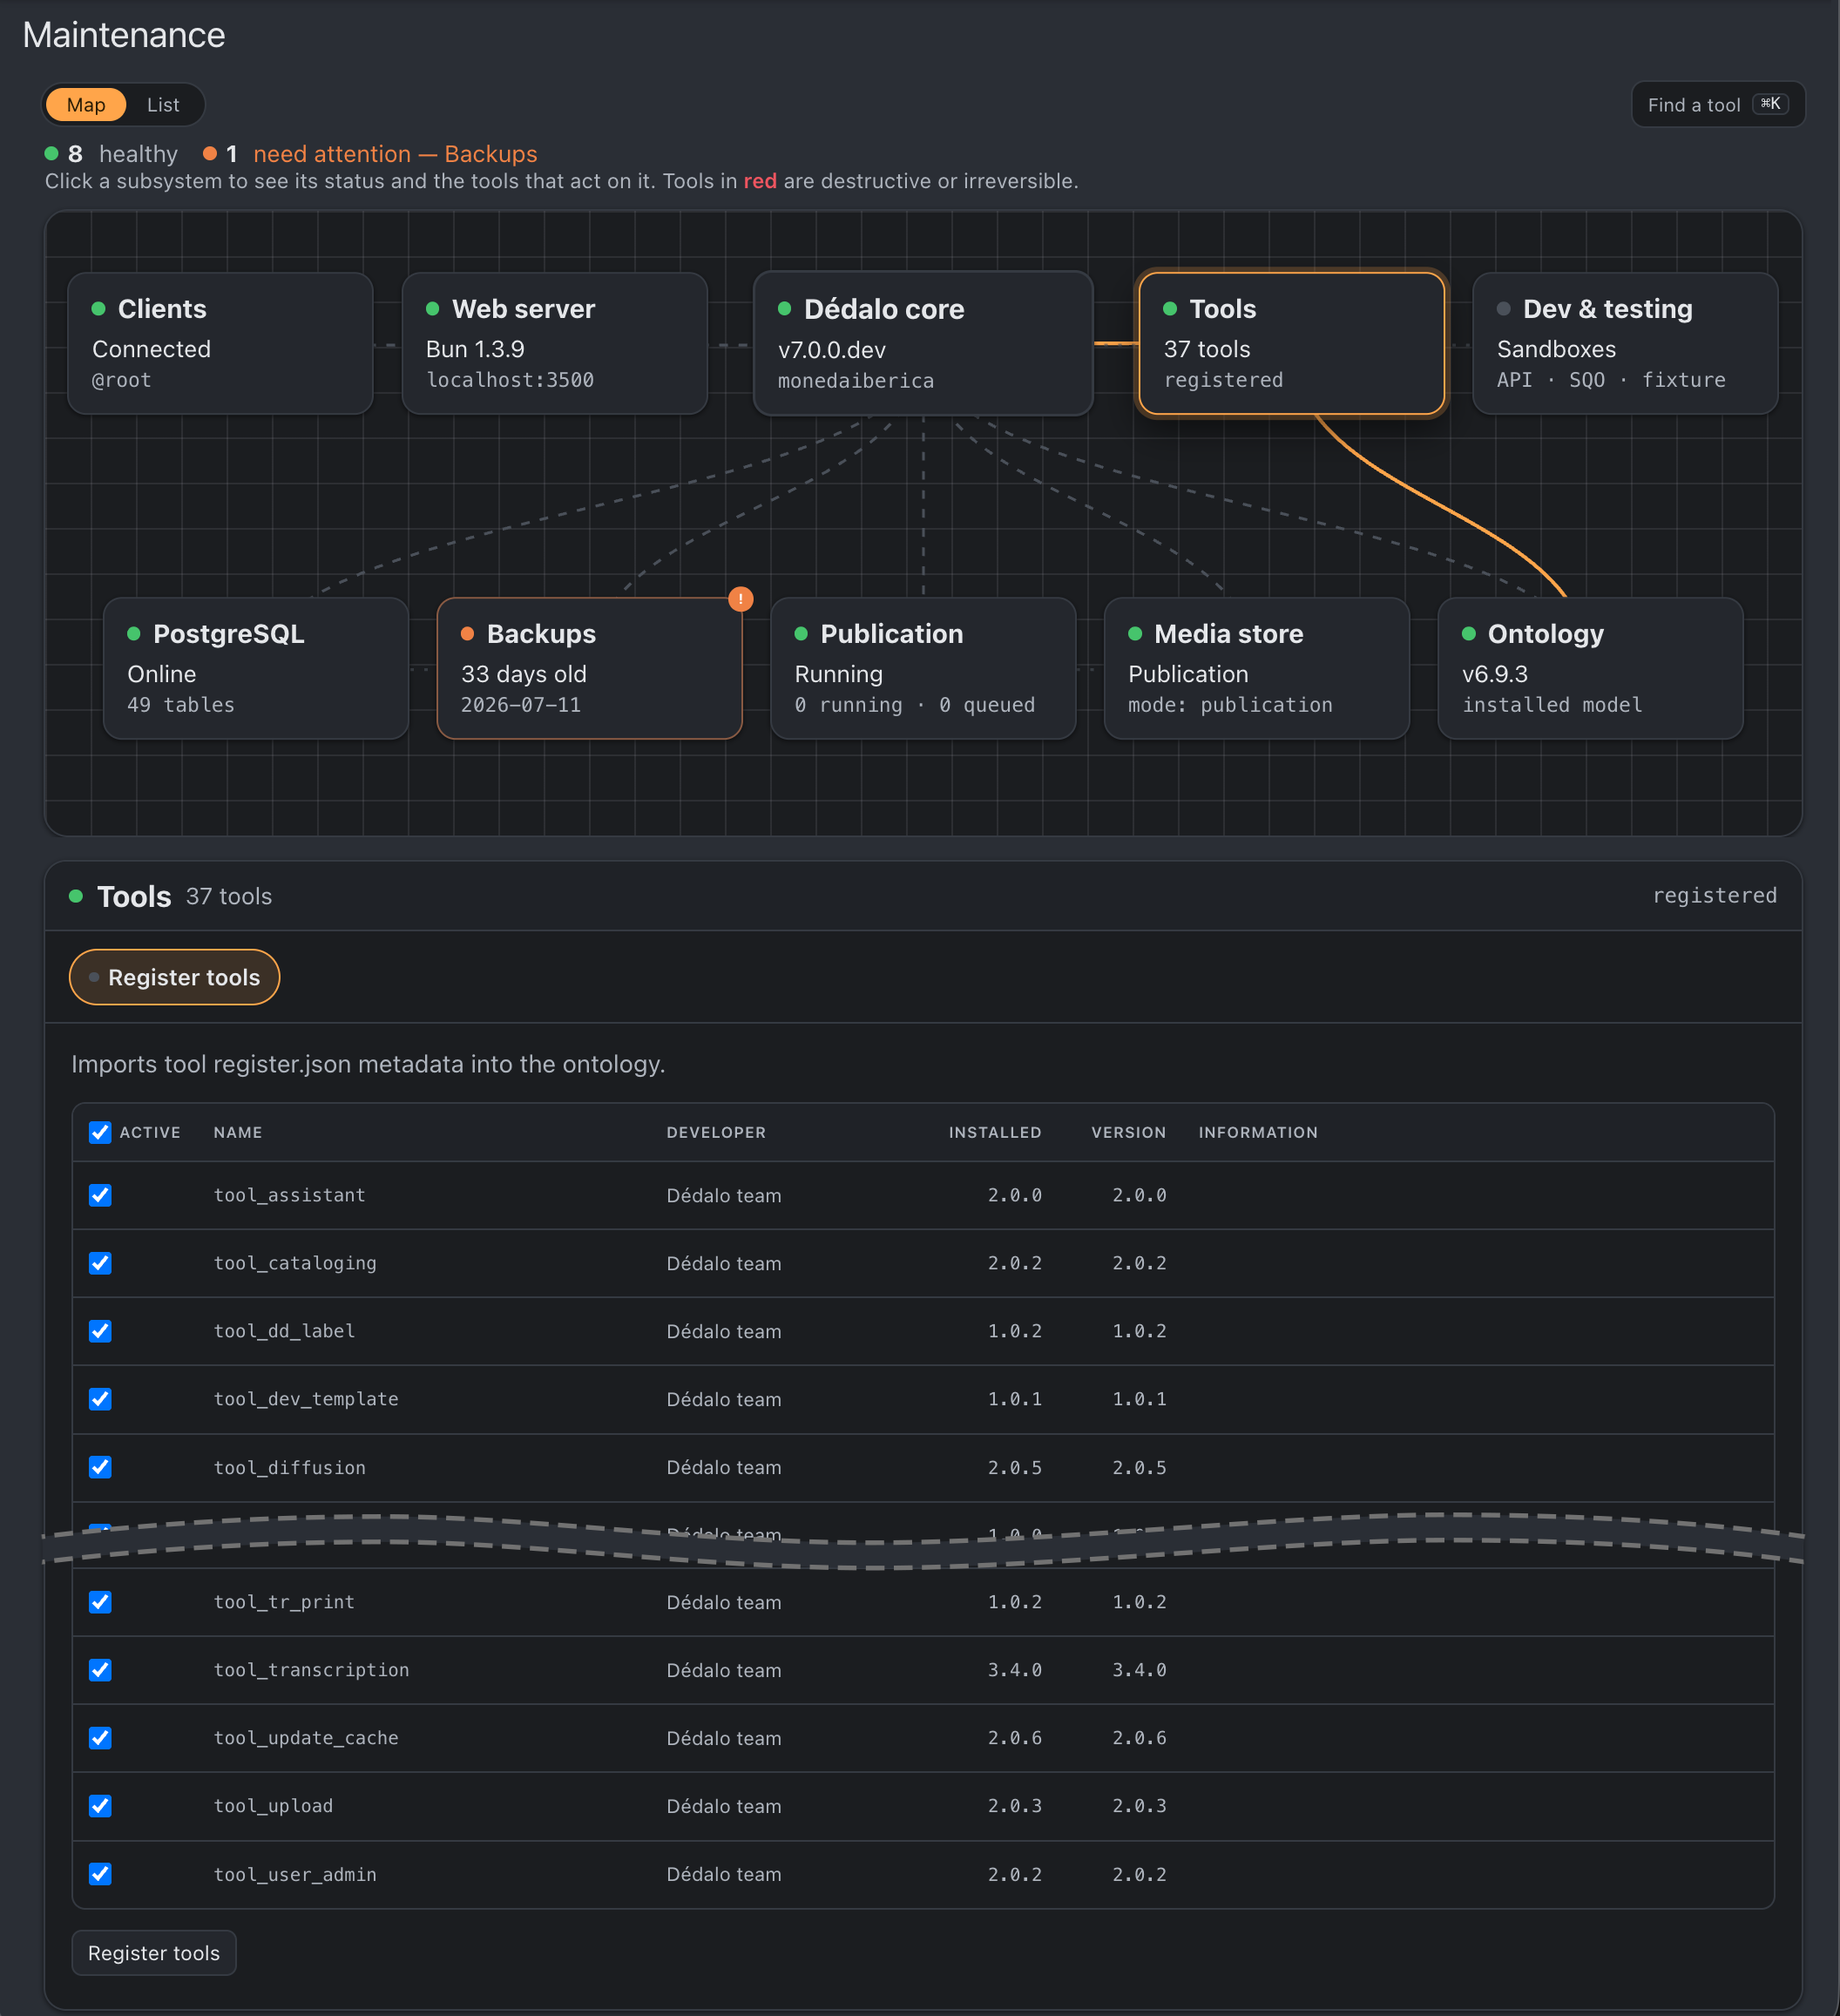Click installed version 3.4.0 of tool_transcription
This screenshot has height=2016, width=1840.
point(1015,1670)
